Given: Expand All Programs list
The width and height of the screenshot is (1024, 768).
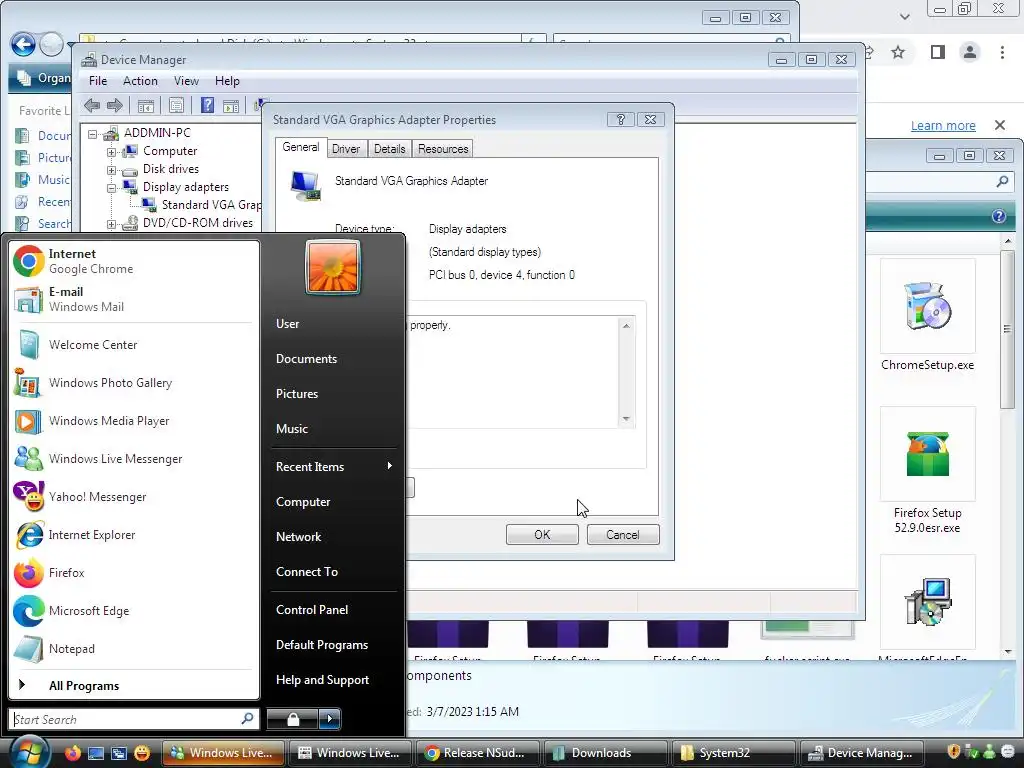Looking at the screenshot, I should (134, 686).
